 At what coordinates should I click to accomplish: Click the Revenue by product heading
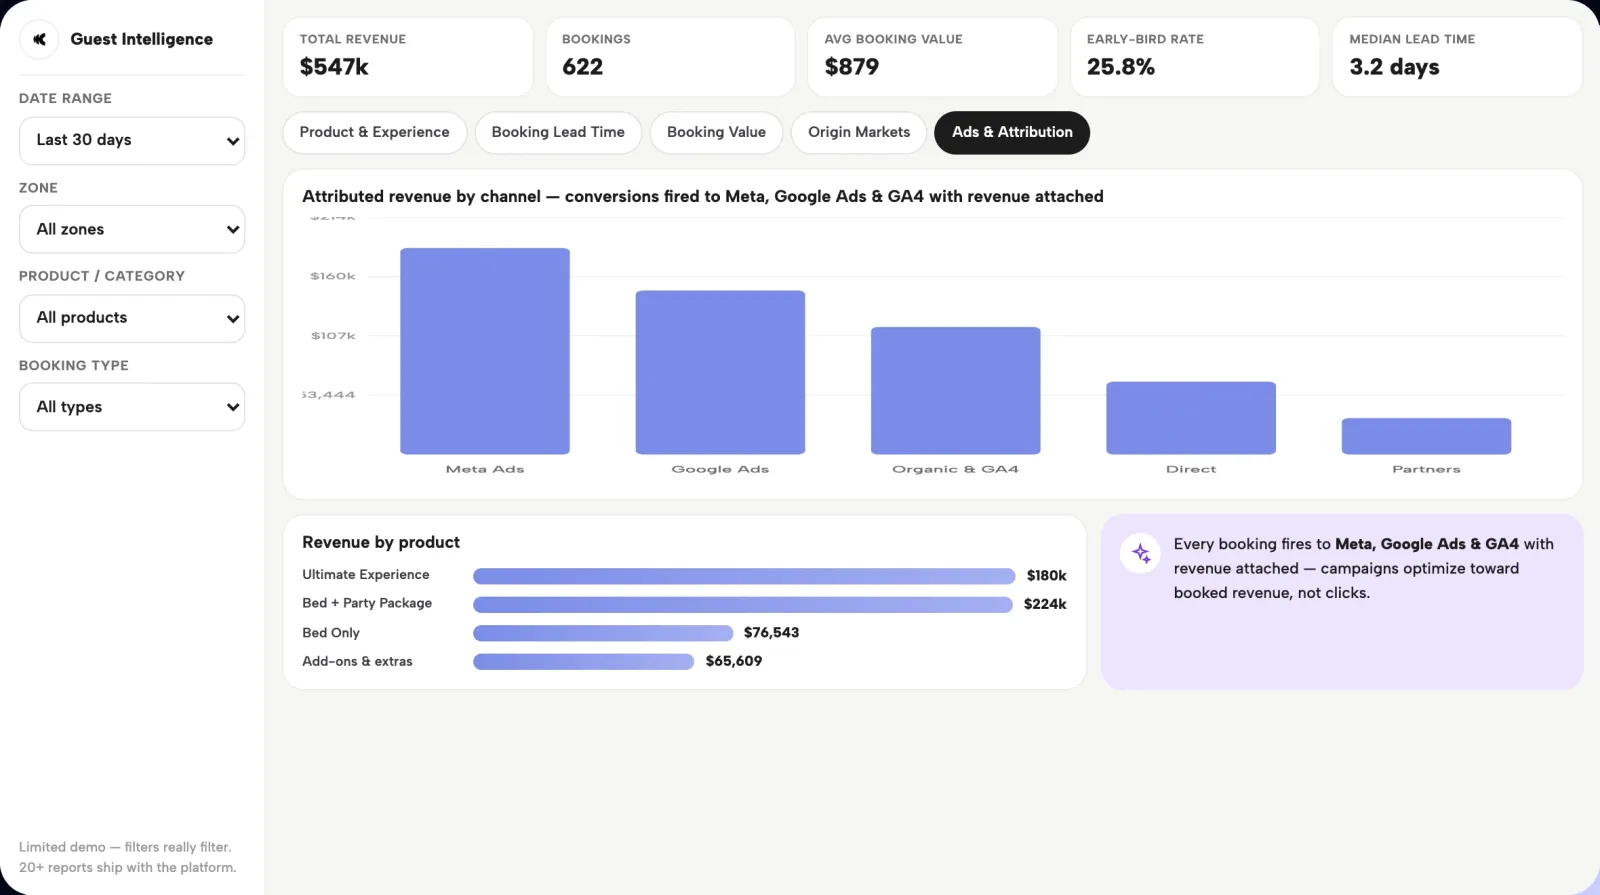[381, 542]
